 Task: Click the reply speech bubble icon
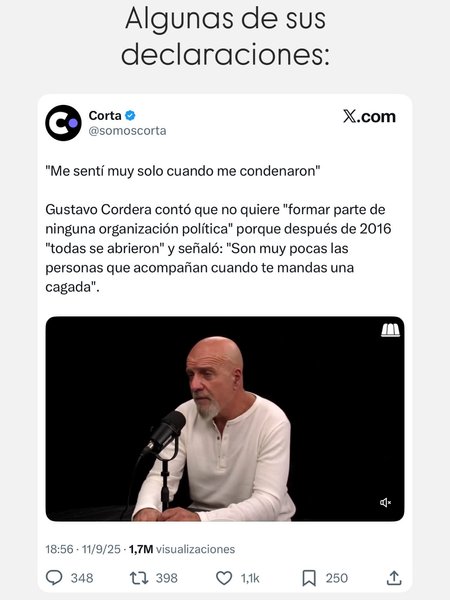pyautogui.click(x=54, y=578)
